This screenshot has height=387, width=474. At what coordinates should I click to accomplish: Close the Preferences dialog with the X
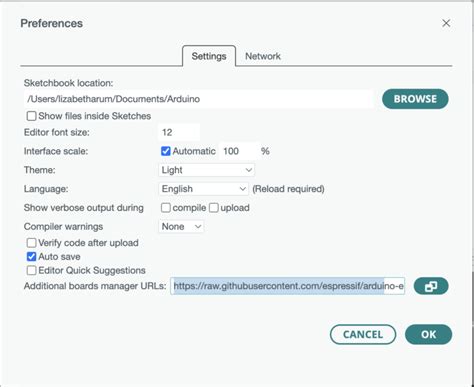click(446, 23)
